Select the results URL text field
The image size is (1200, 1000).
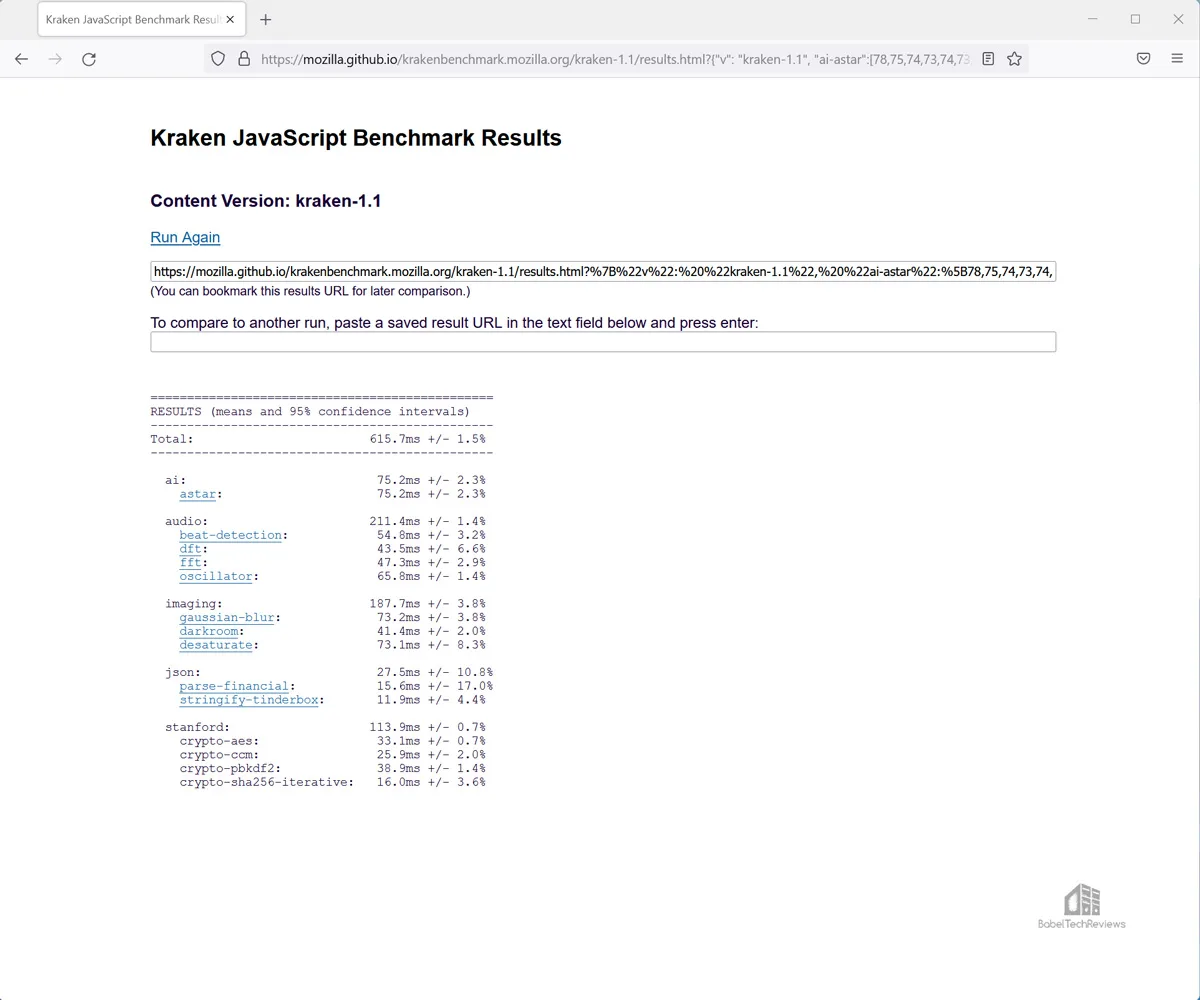[603, 272]
